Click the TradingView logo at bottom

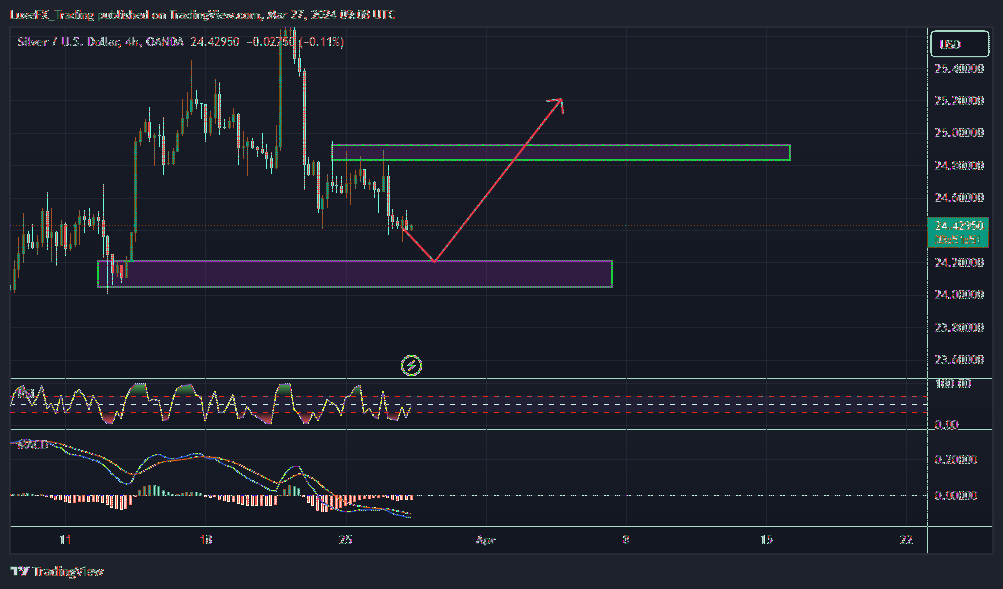pos(58,571)
